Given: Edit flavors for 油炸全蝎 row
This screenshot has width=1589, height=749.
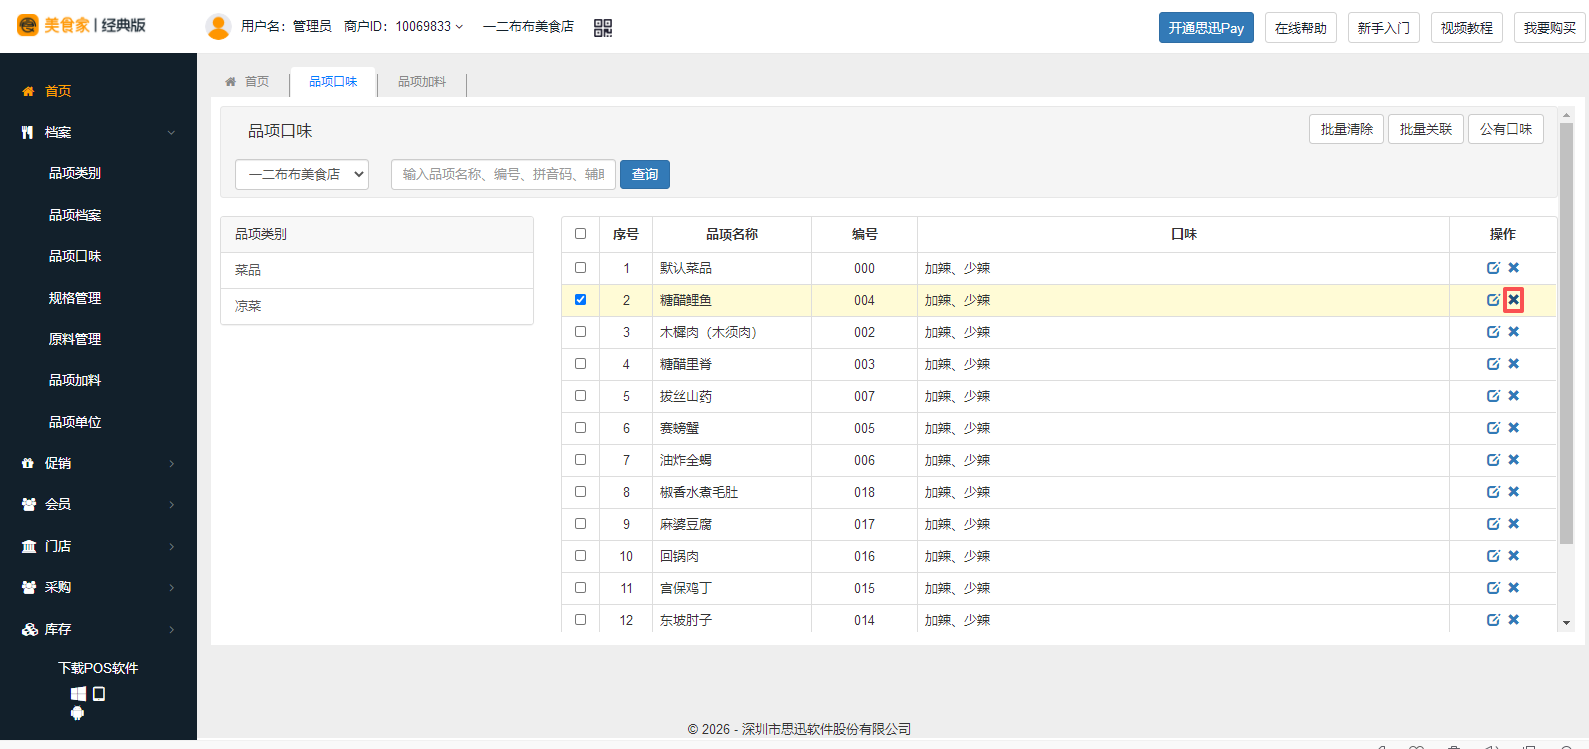Looking at the screenshot, I should point(1493,460).
